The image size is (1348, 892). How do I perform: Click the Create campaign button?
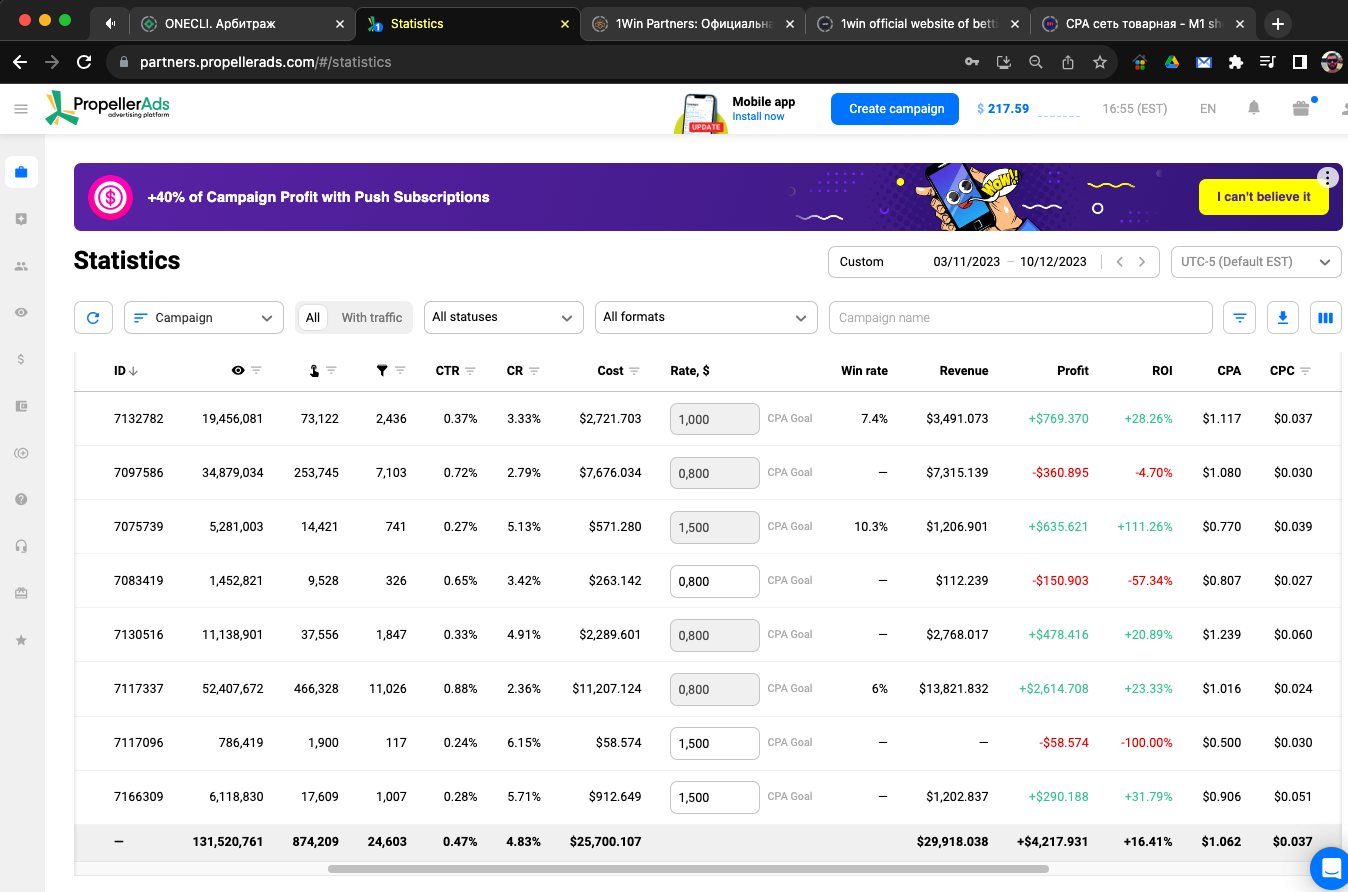coord(896,109)
